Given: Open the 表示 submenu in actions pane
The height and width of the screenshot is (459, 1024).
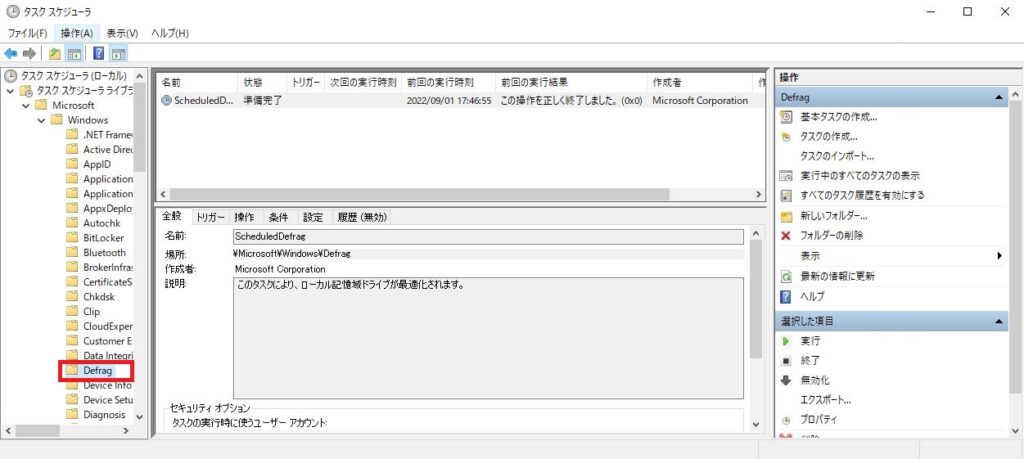Looking at the screenshot, I should coord(810,256).
